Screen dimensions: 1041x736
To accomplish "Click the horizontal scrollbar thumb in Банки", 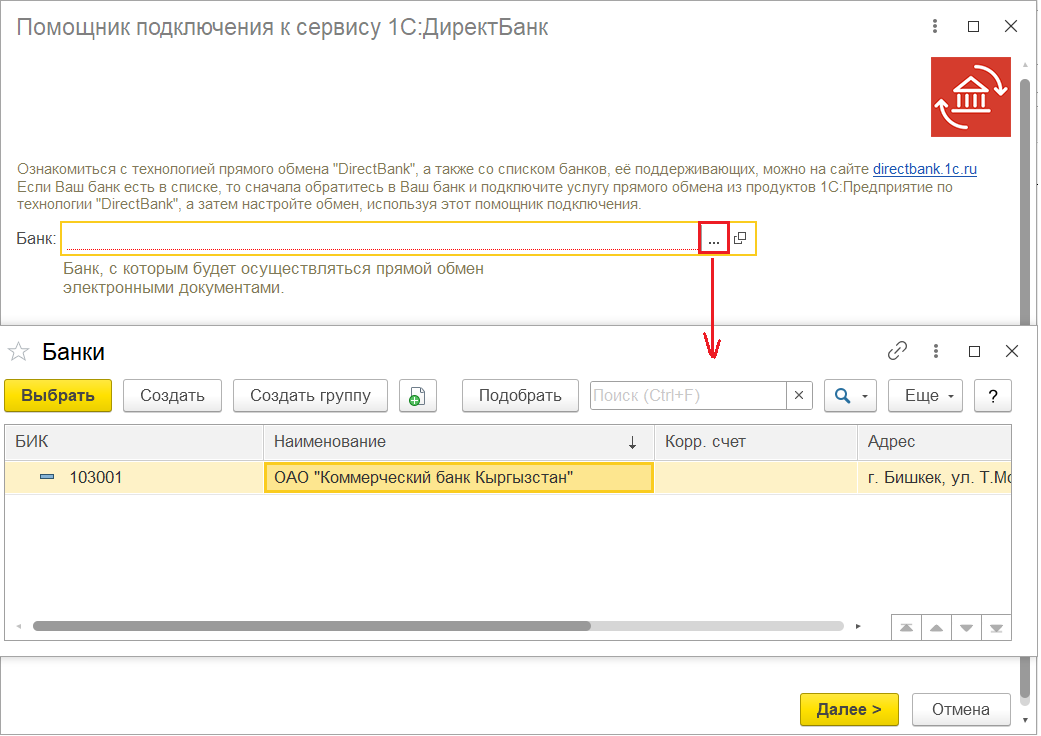I will [x=311, y=626].
